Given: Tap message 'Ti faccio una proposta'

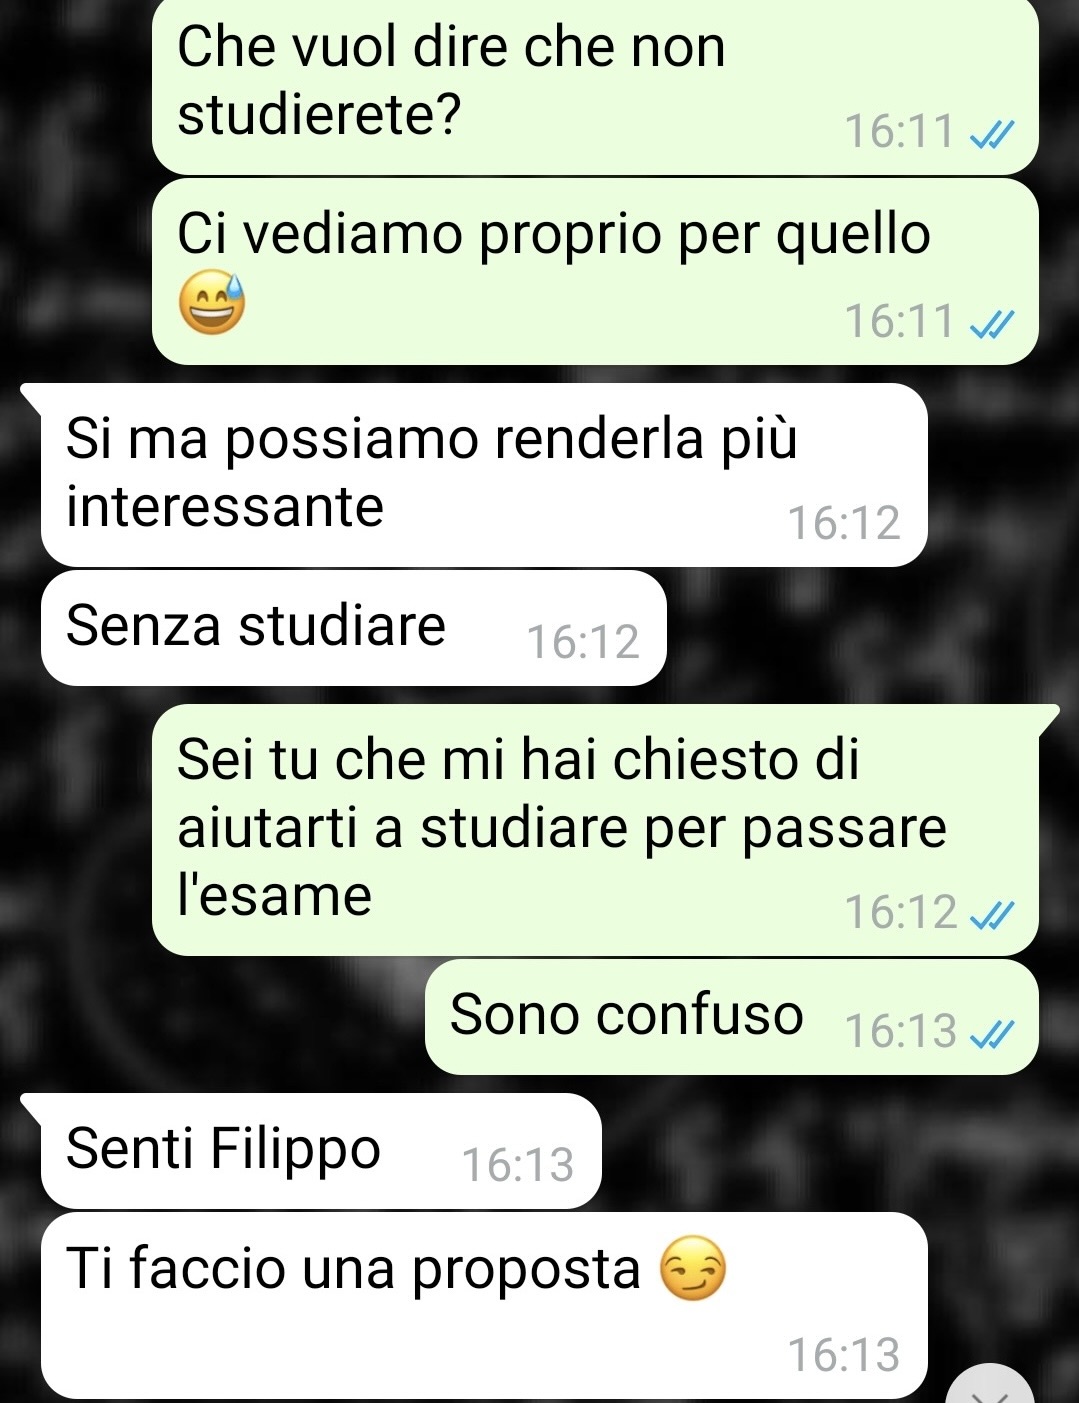Looking at the screenshot, I should (484, 1306).
